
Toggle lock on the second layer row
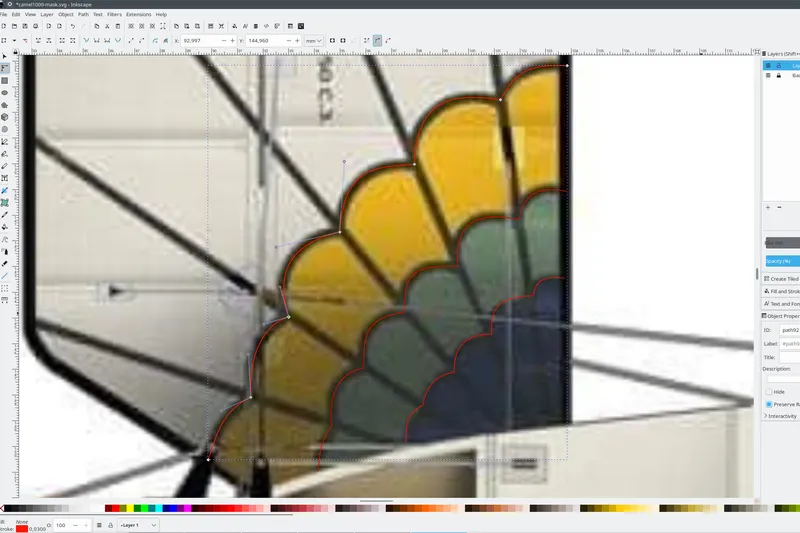779,75
